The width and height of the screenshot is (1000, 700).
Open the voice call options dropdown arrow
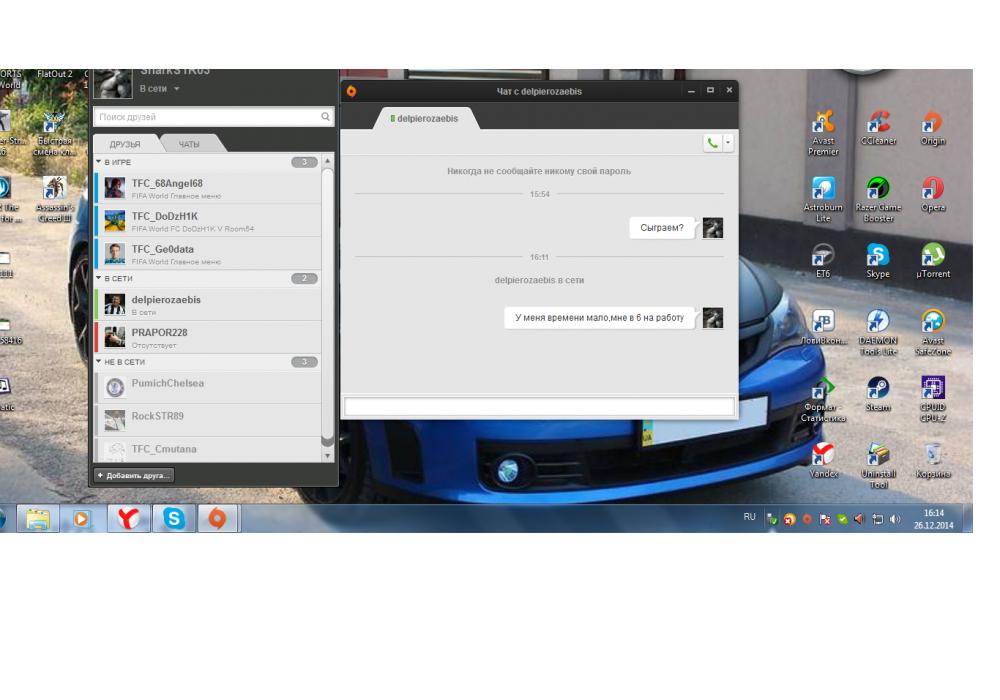point(728,143)
